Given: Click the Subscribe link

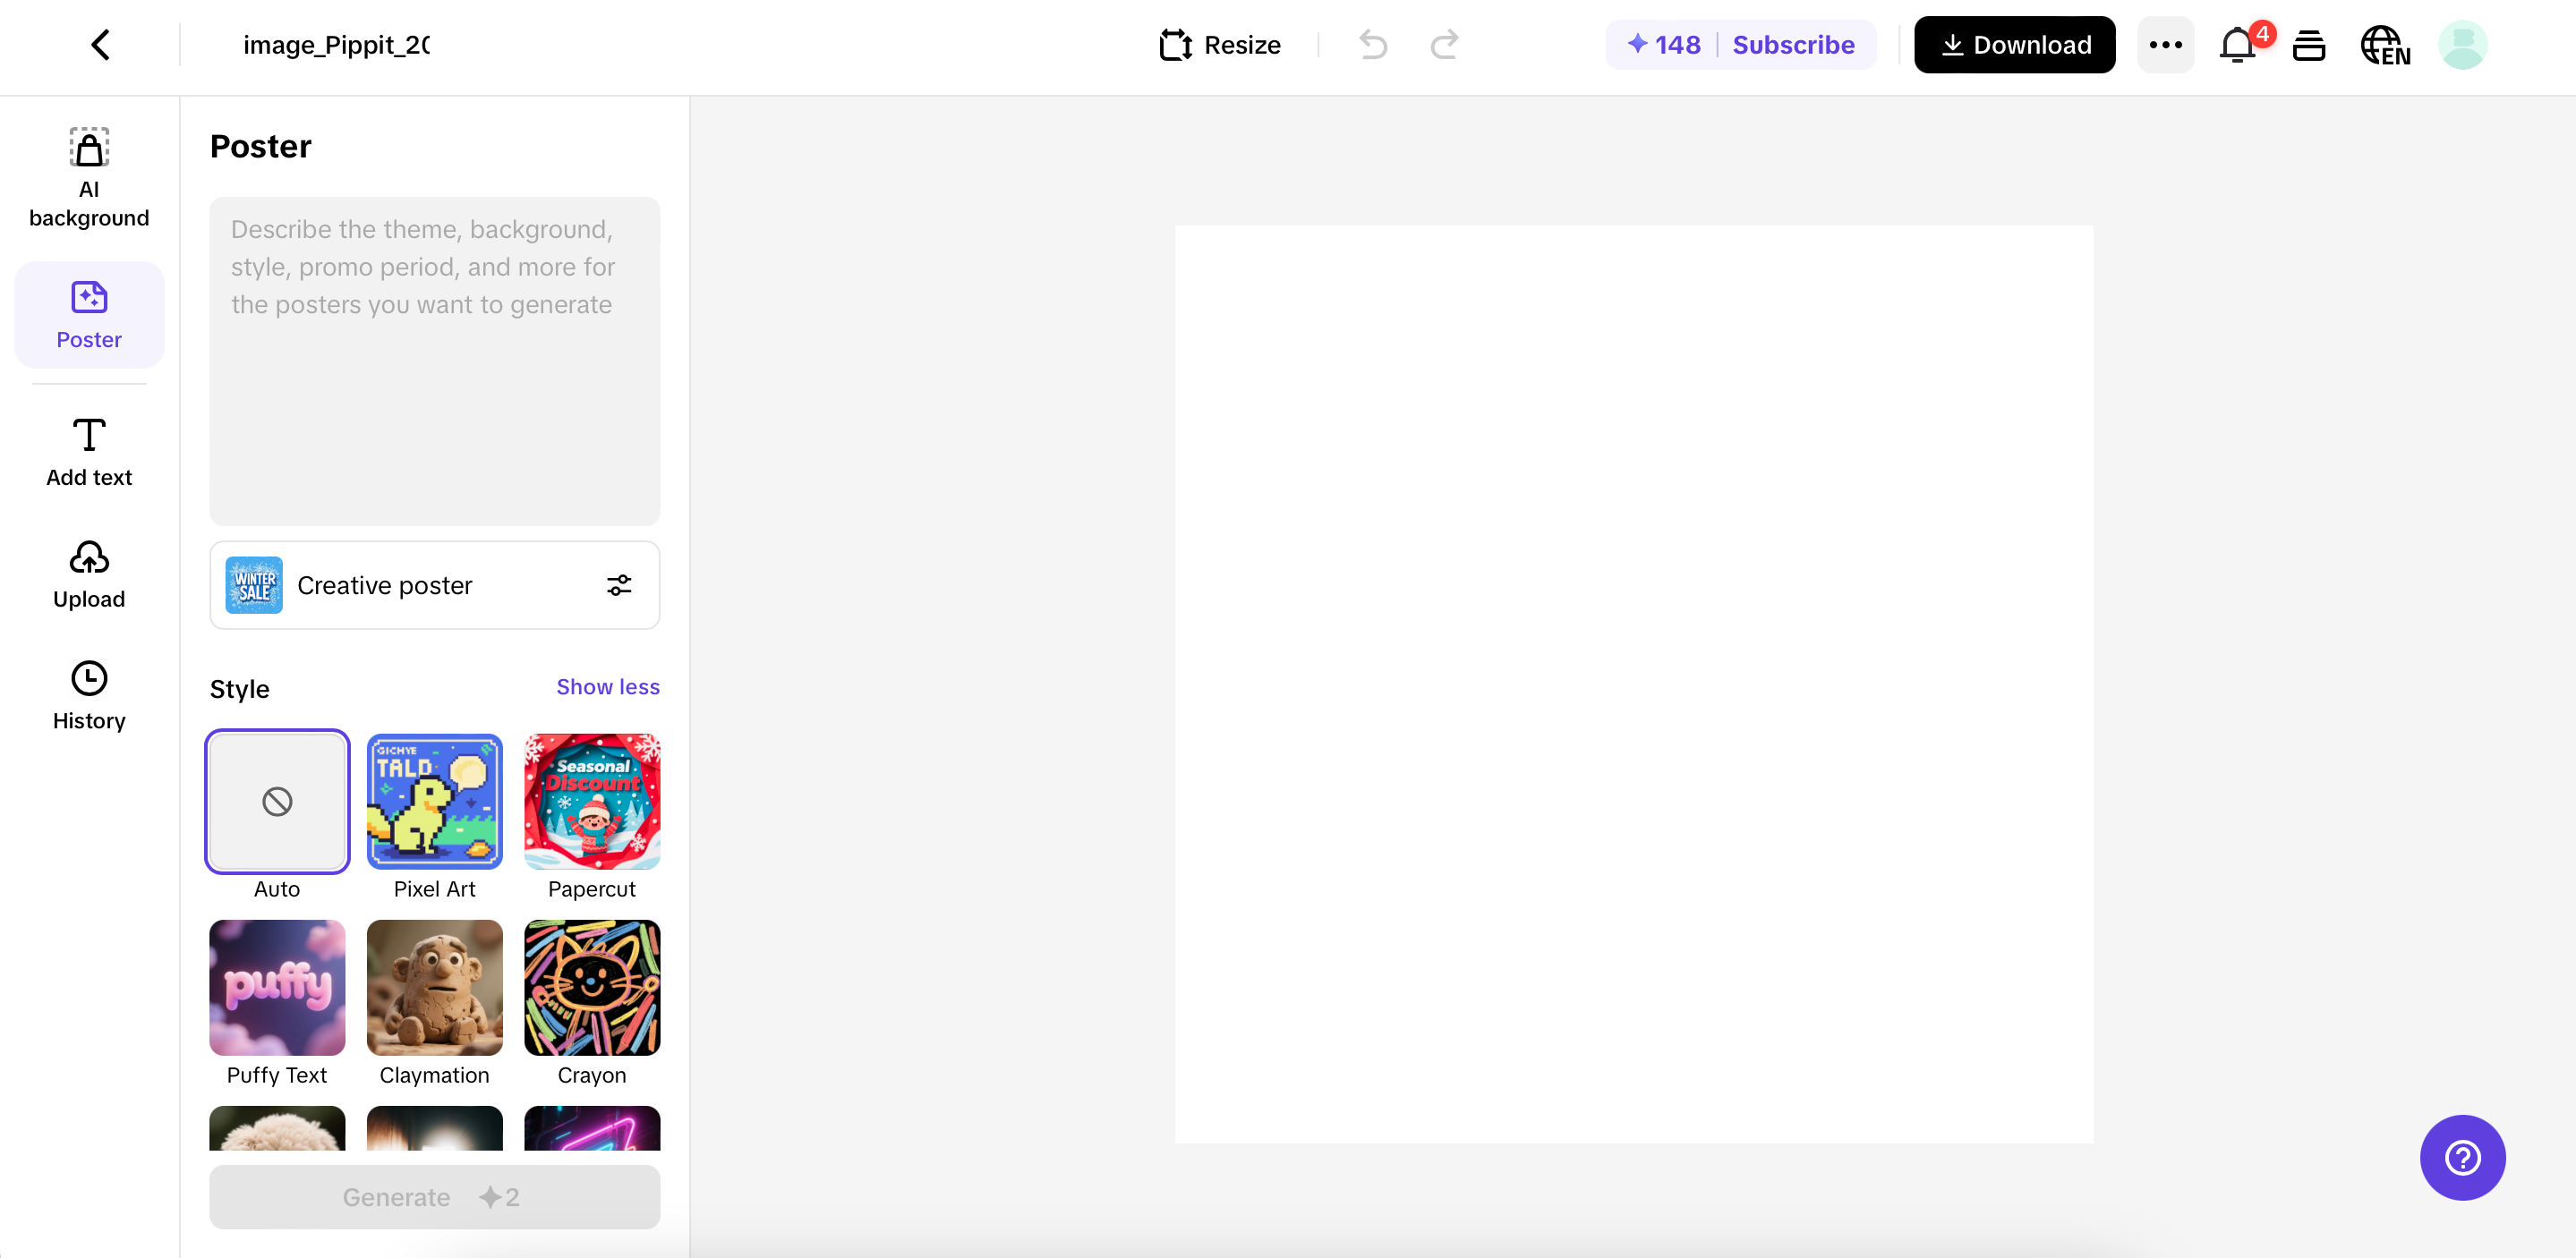Looking at the screenshot, I should pos(1795,44).
